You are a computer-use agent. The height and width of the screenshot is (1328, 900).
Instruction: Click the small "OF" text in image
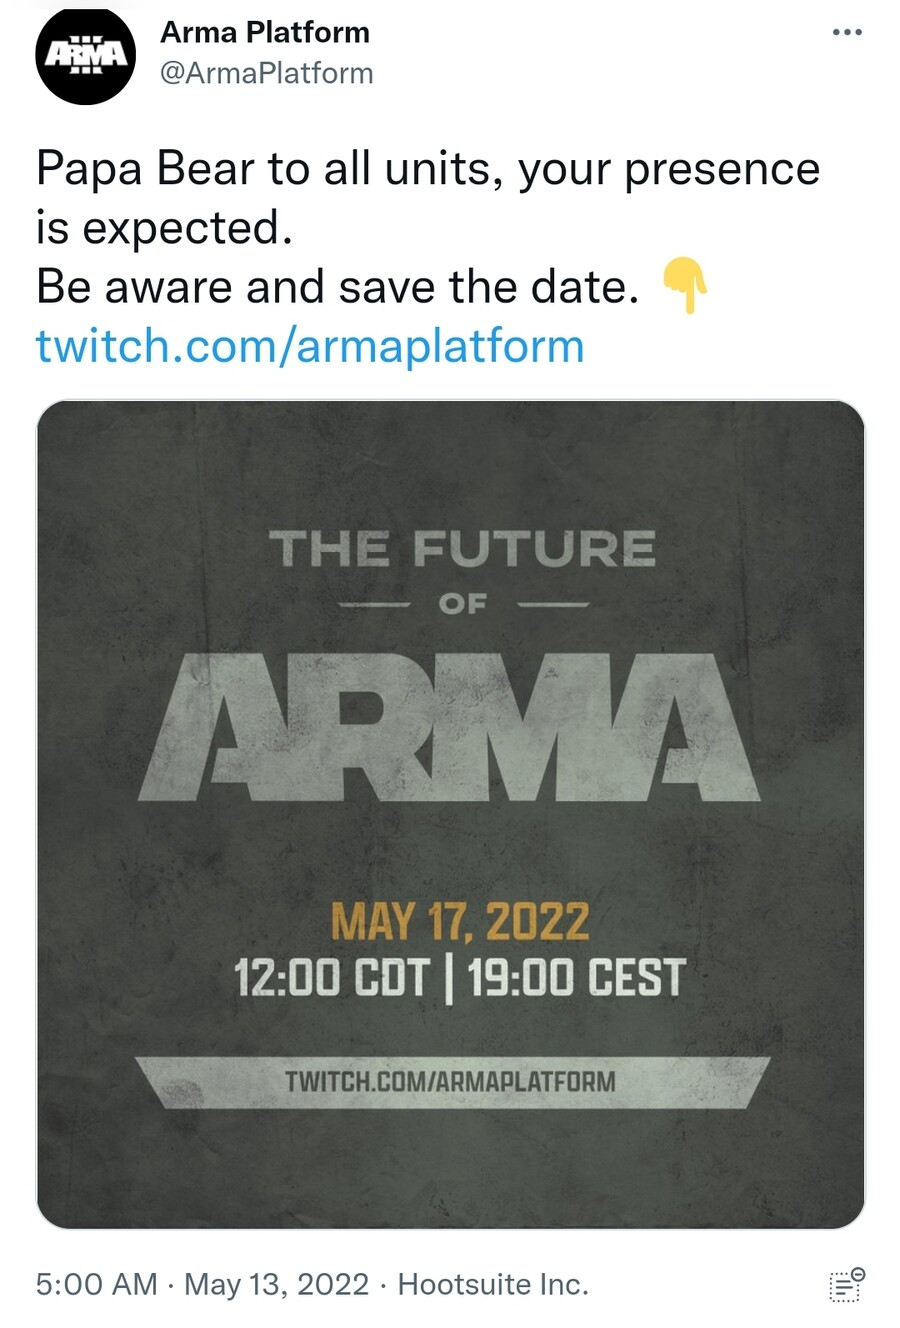point(463,603)
